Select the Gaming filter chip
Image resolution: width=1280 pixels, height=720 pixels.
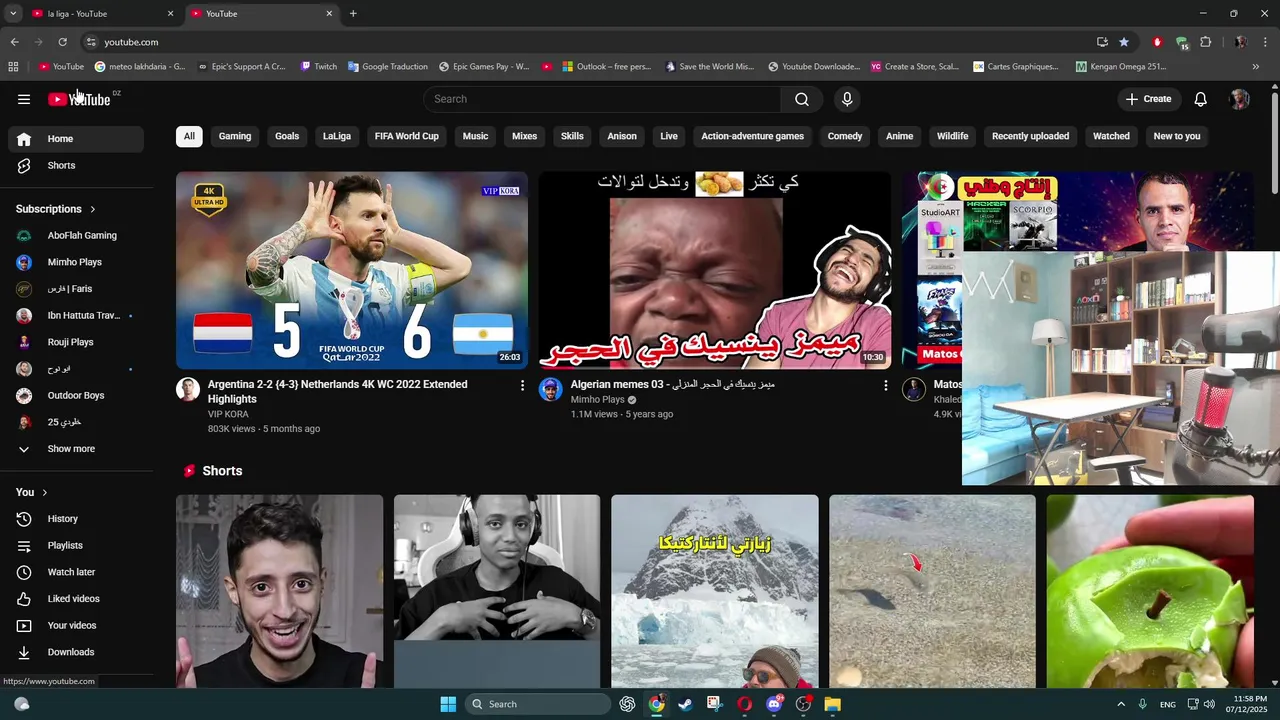(x=235, y=136)
